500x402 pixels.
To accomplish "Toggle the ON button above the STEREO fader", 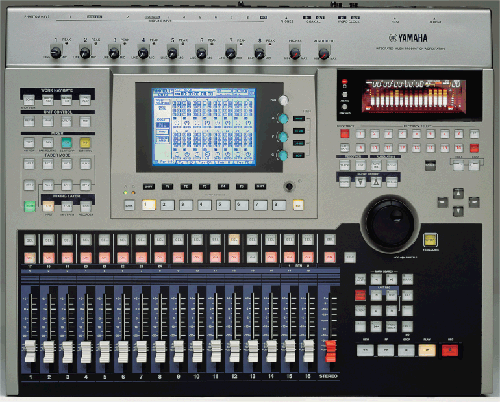I will click(x=329, y=257).
